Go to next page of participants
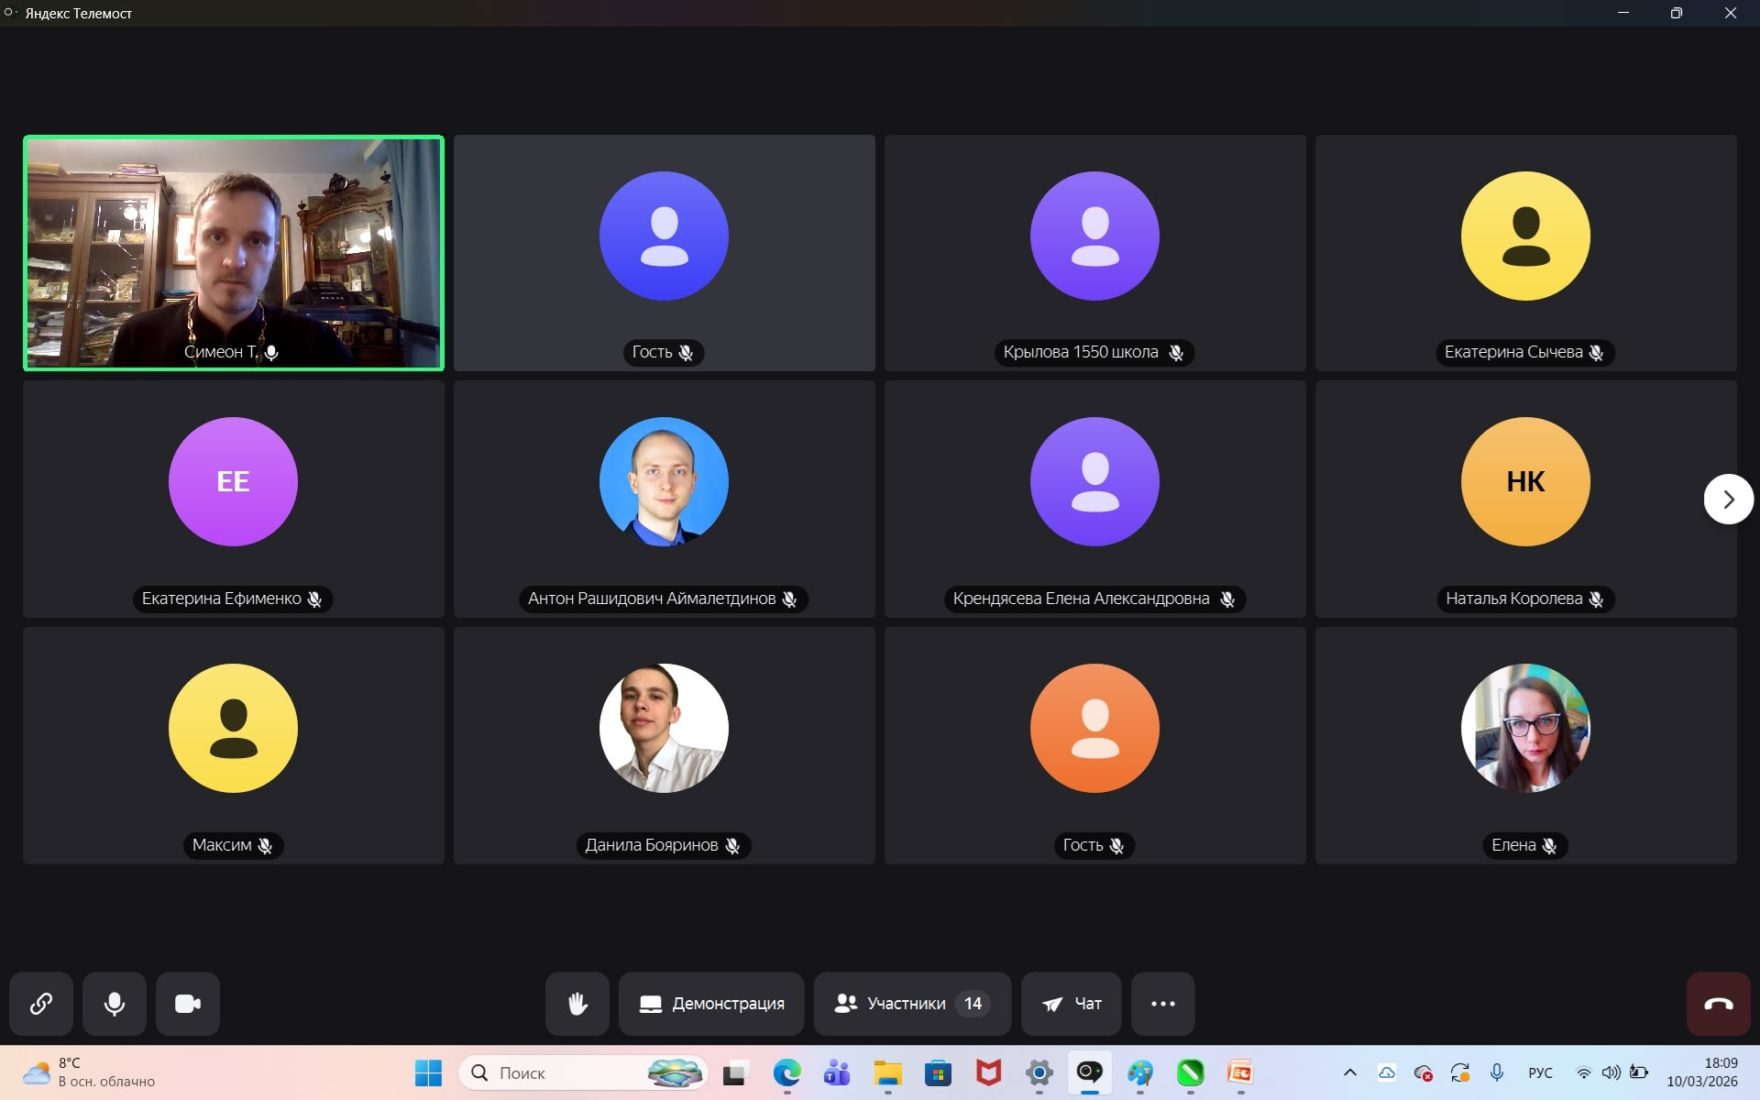The height and width of the screenshot is (1100, 1760). point(1728,499)
